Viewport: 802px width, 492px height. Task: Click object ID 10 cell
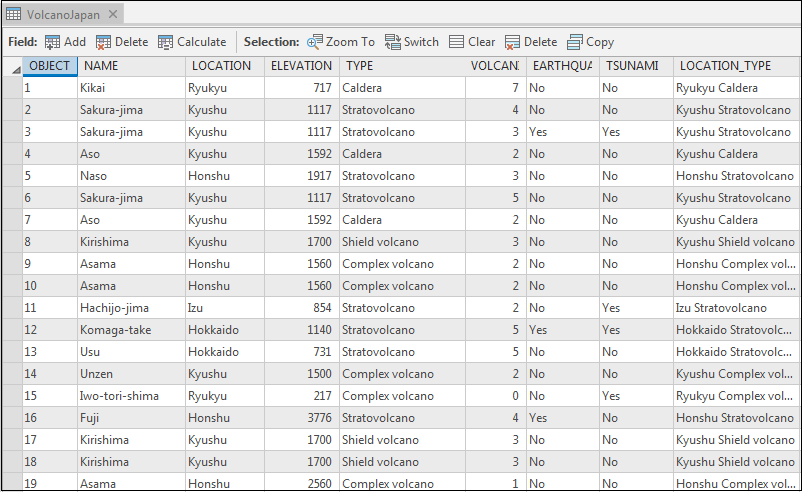(x=50, y=286)
